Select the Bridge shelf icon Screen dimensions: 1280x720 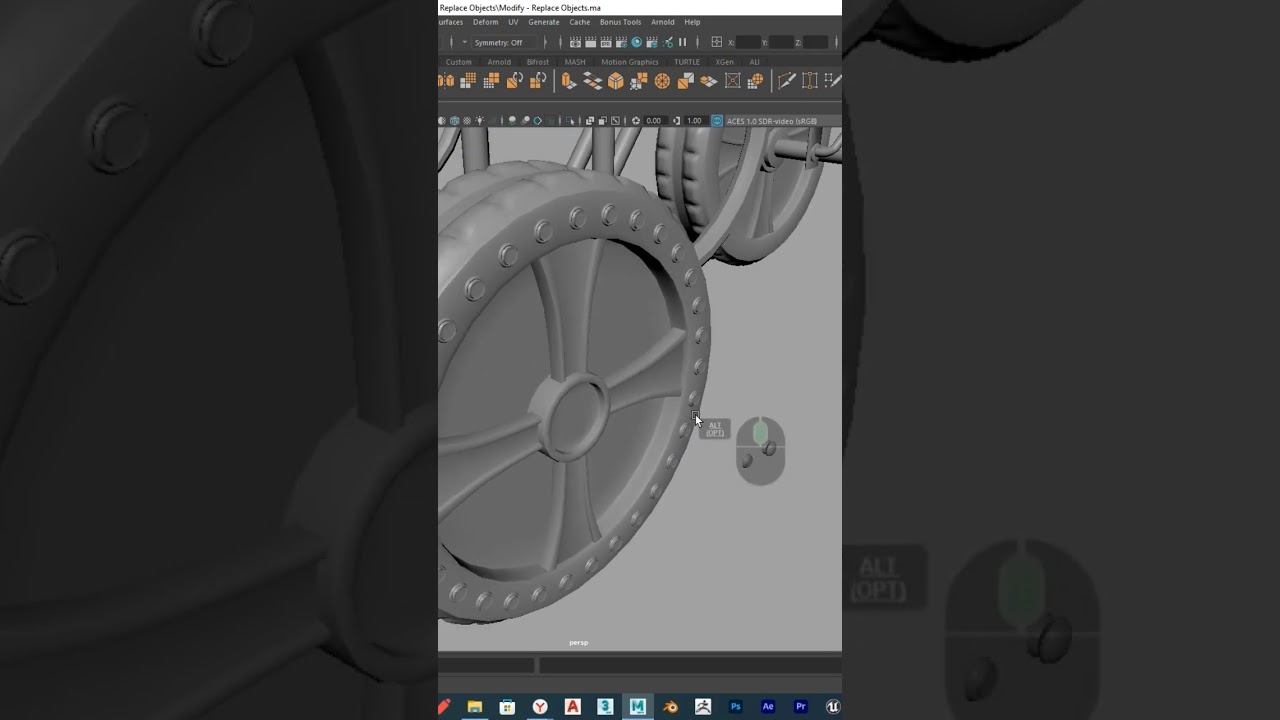(593, 80)
